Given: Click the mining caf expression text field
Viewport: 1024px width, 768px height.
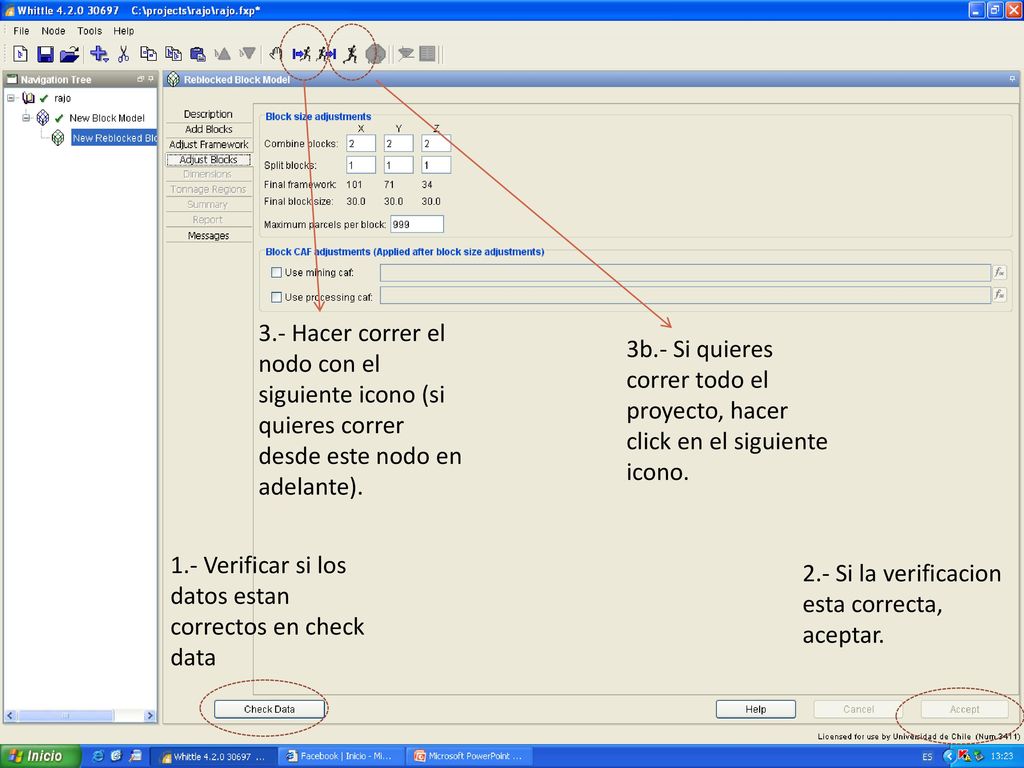Looking at the screenshot, I should pyautogui.click(x=685, y=272).
